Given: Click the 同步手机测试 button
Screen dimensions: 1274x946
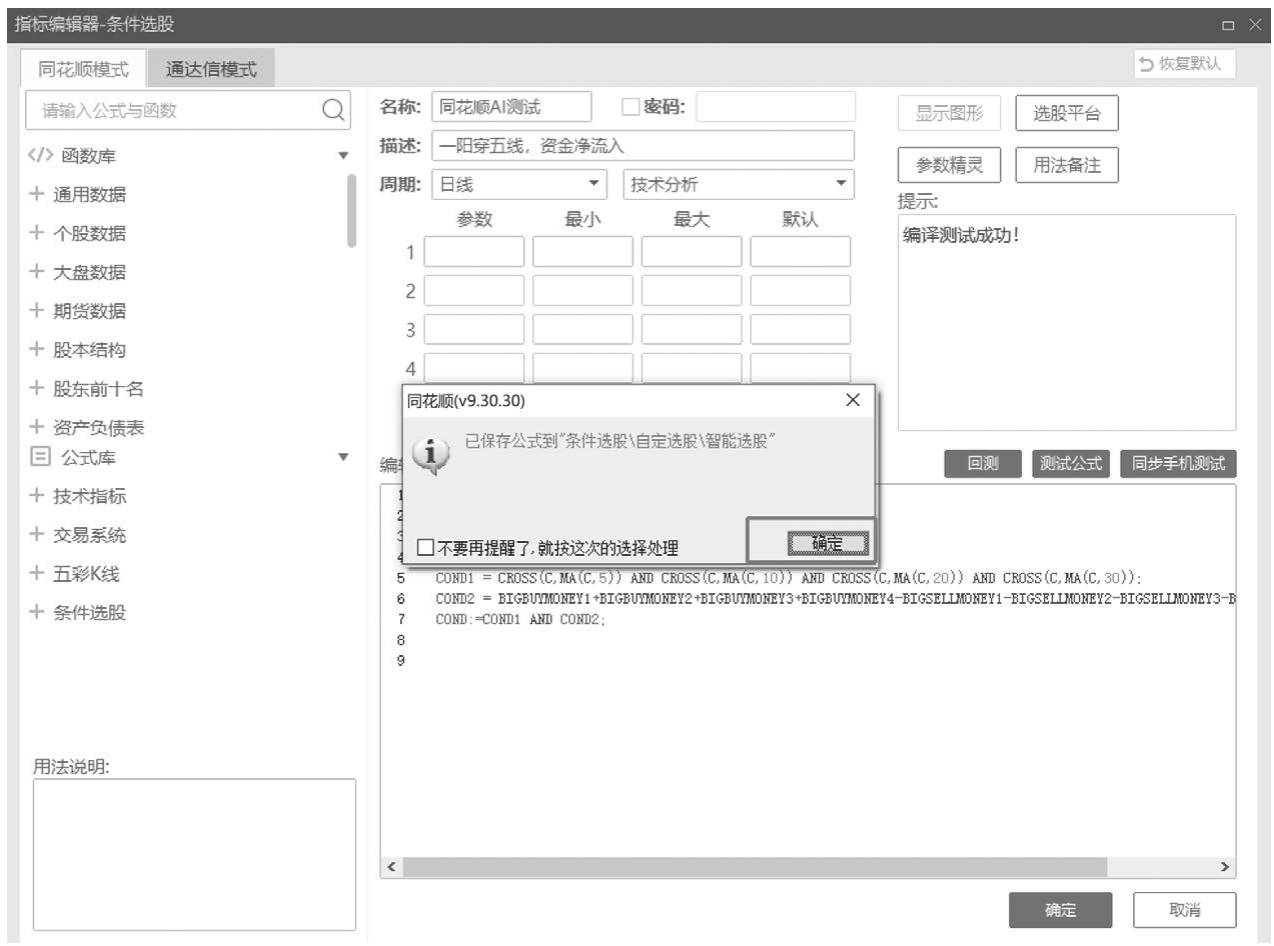Looking at the screenshot, I should pyautogui.click(x=1178, y=463).
